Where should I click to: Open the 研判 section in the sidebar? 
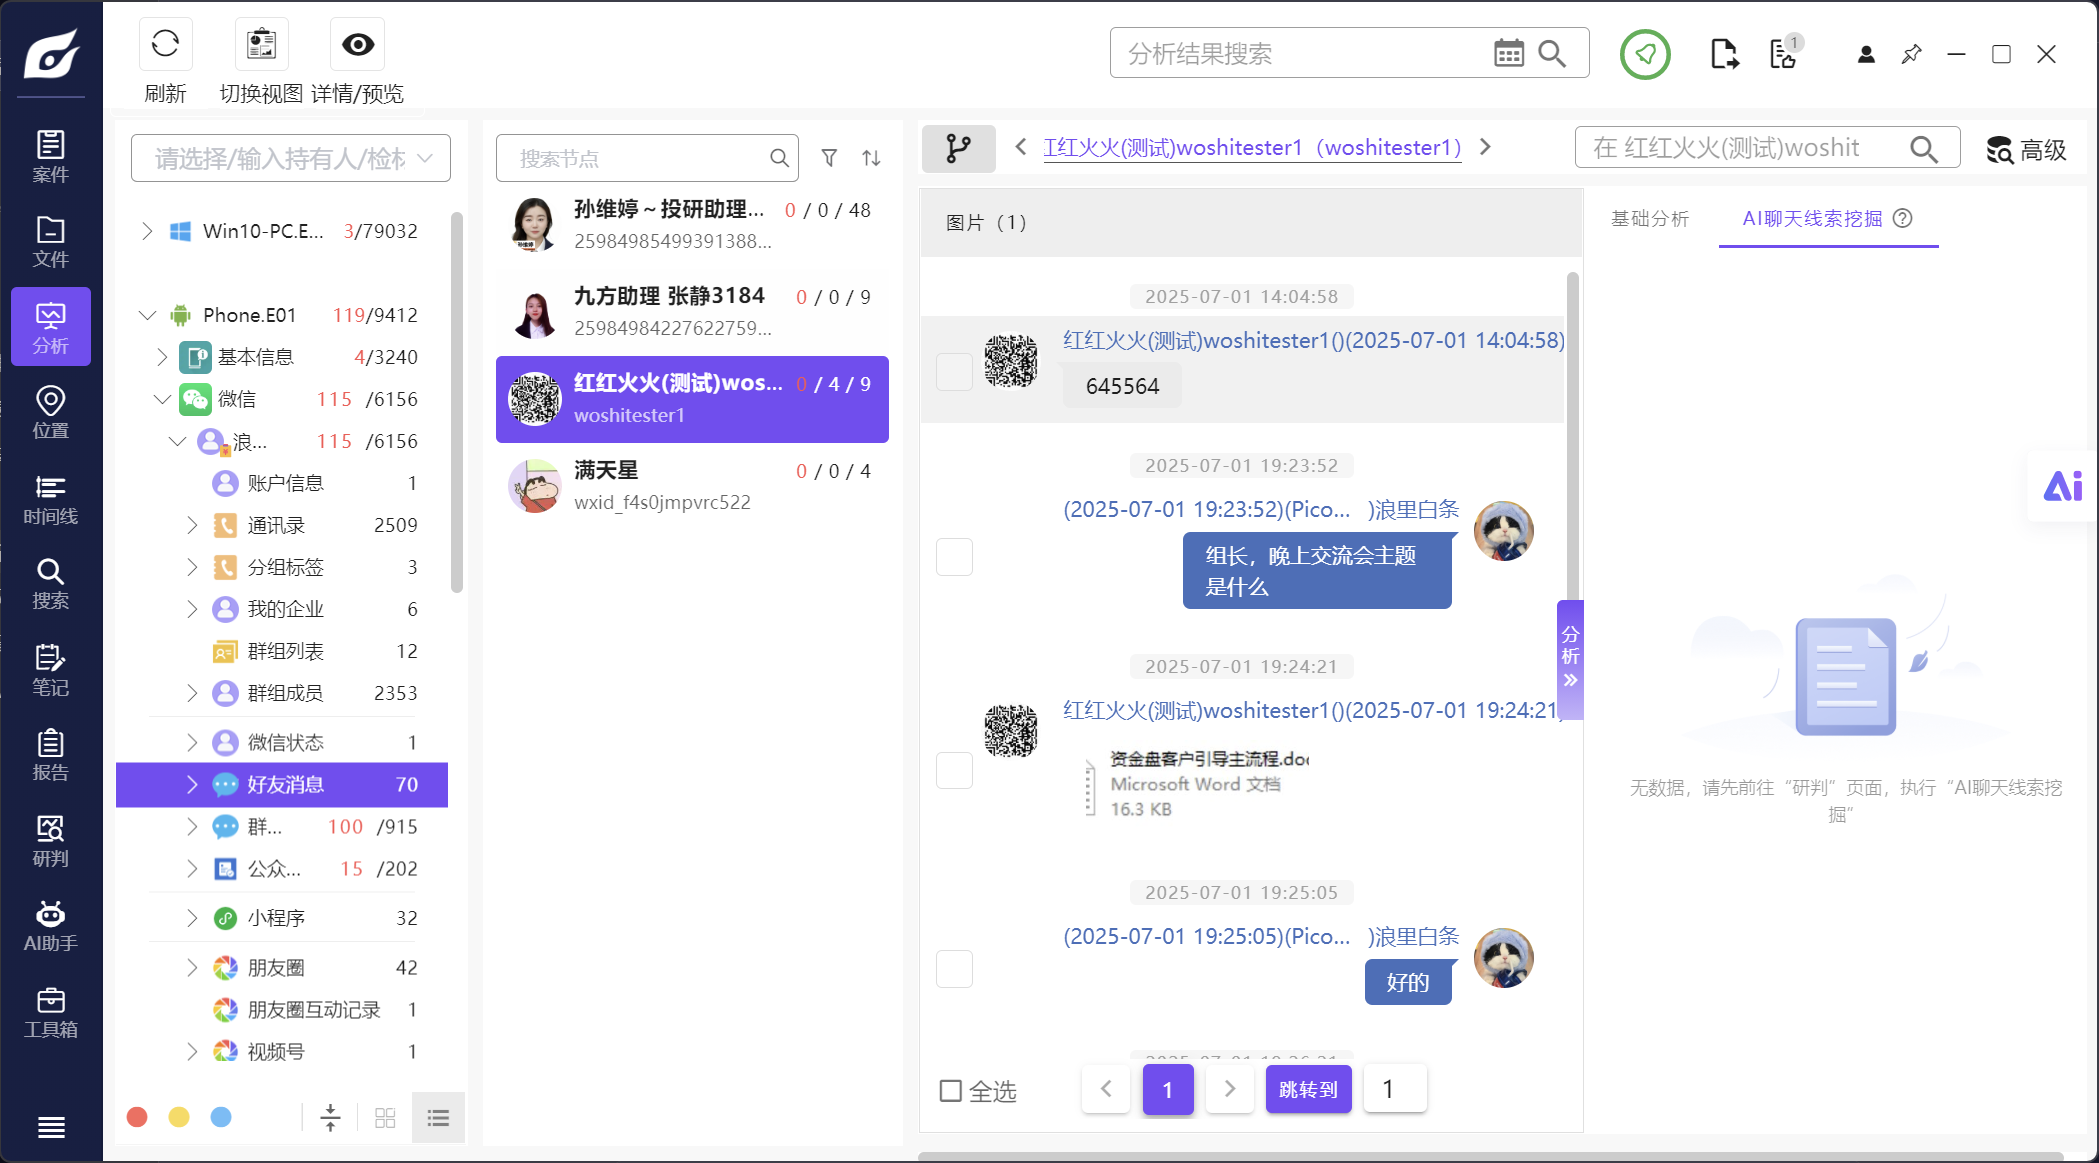tap(51, 841)
